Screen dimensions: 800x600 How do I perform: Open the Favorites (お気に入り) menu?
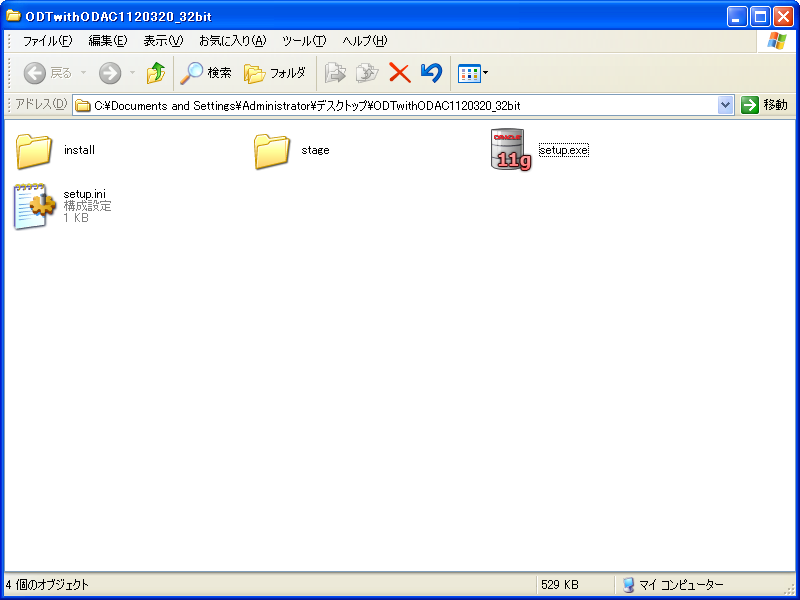(232, 41)
